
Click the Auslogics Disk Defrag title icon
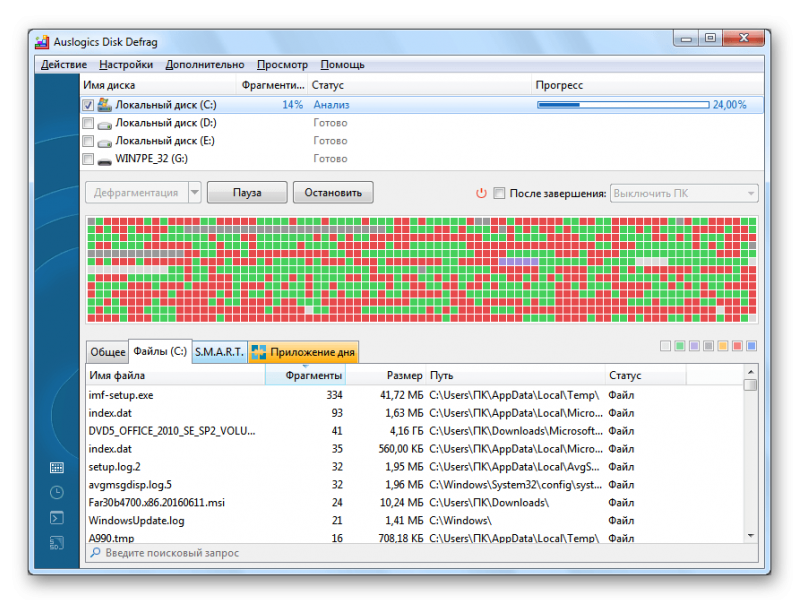[42, 42]
